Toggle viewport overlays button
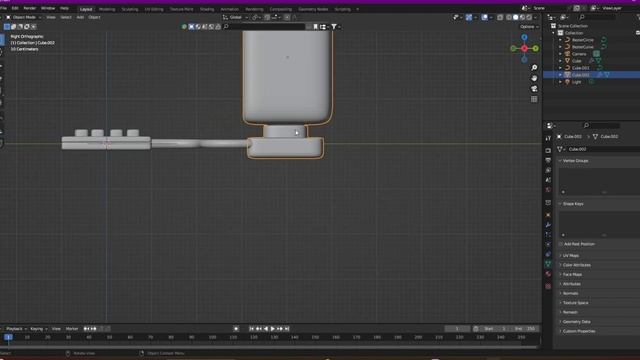Image resolution: width=640 pixels, height=360 pixels. pyautogui.click(x=484, y=17)
